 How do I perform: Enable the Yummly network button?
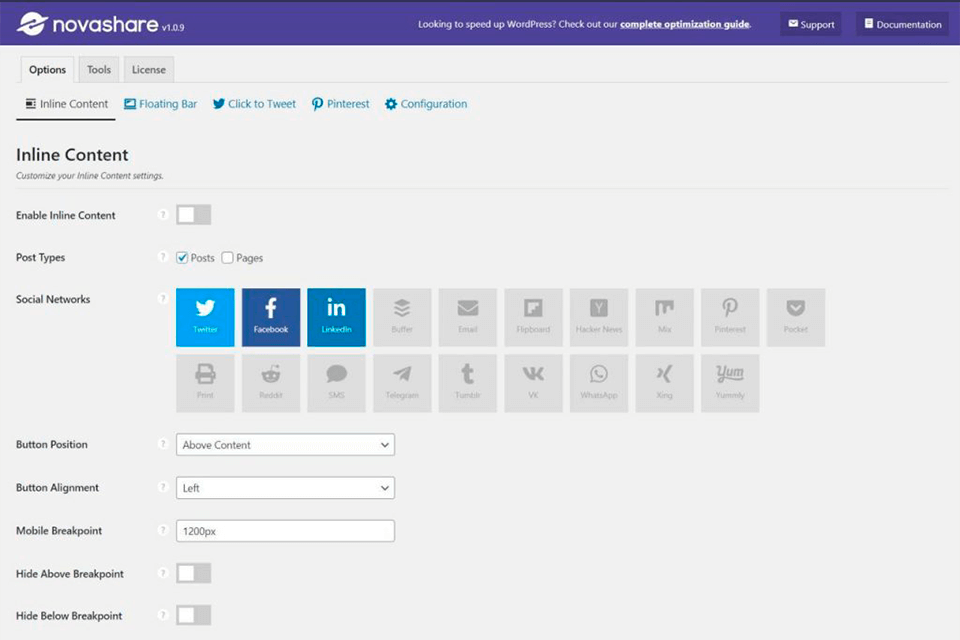(730, 383)
